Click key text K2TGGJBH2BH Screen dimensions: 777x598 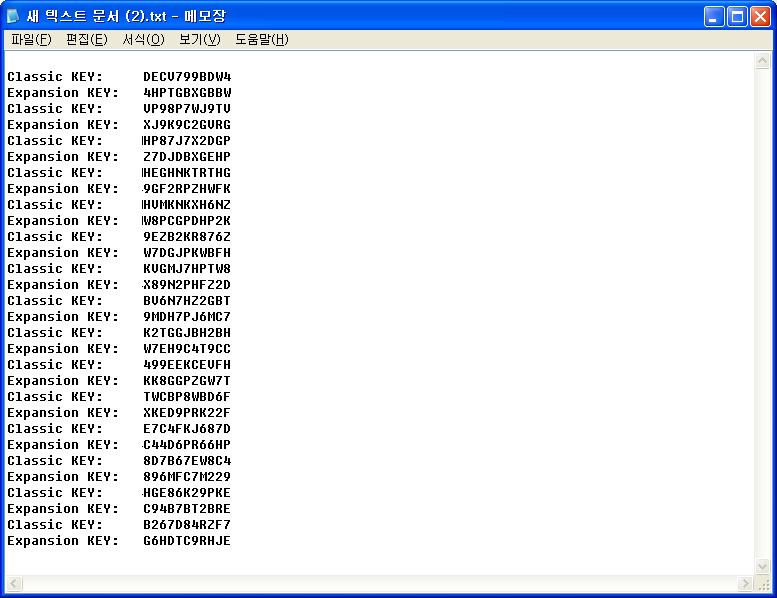click(x=187, y=332)
